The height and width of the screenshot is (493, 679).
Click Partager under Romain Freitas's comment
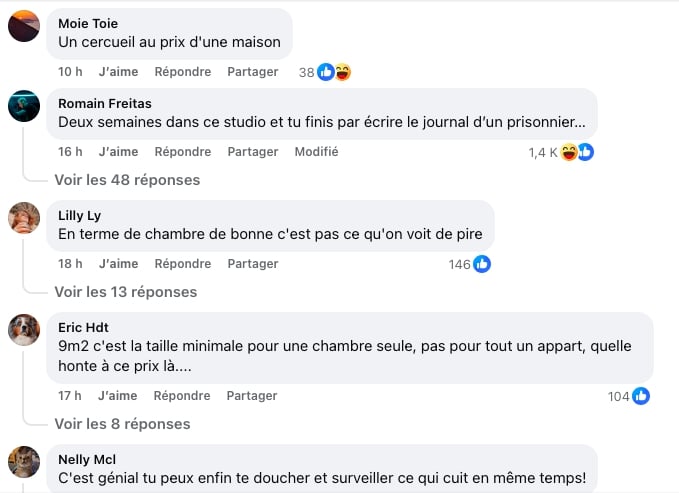252,152
